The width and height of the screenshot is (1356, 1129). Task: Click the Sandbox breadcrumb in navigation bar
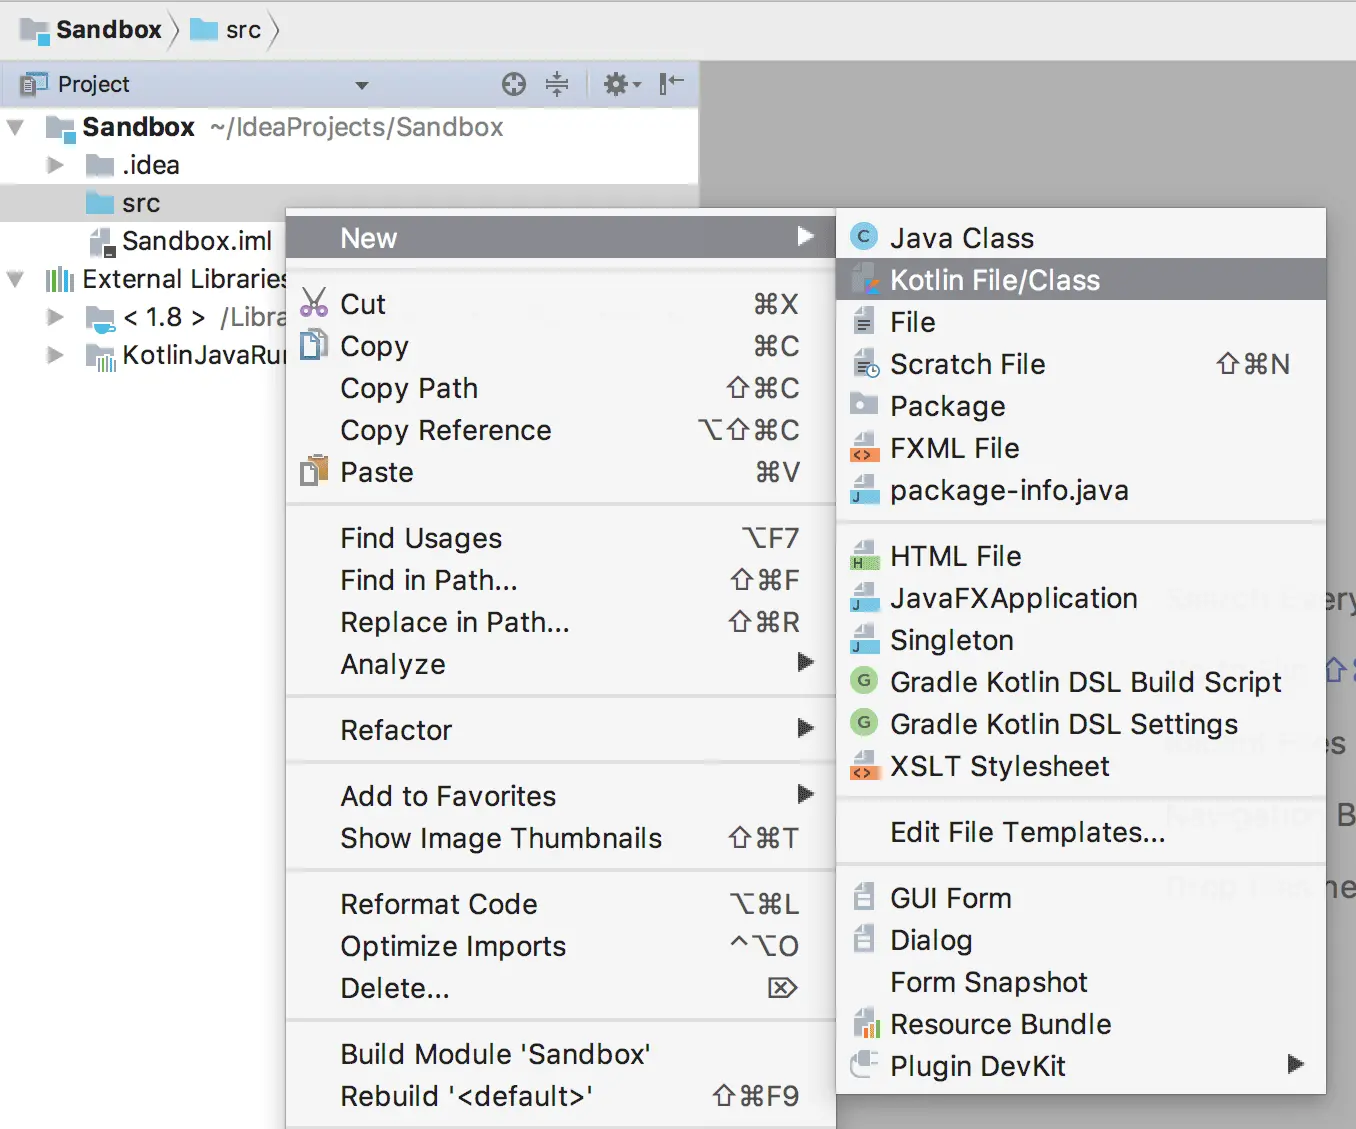91,30
